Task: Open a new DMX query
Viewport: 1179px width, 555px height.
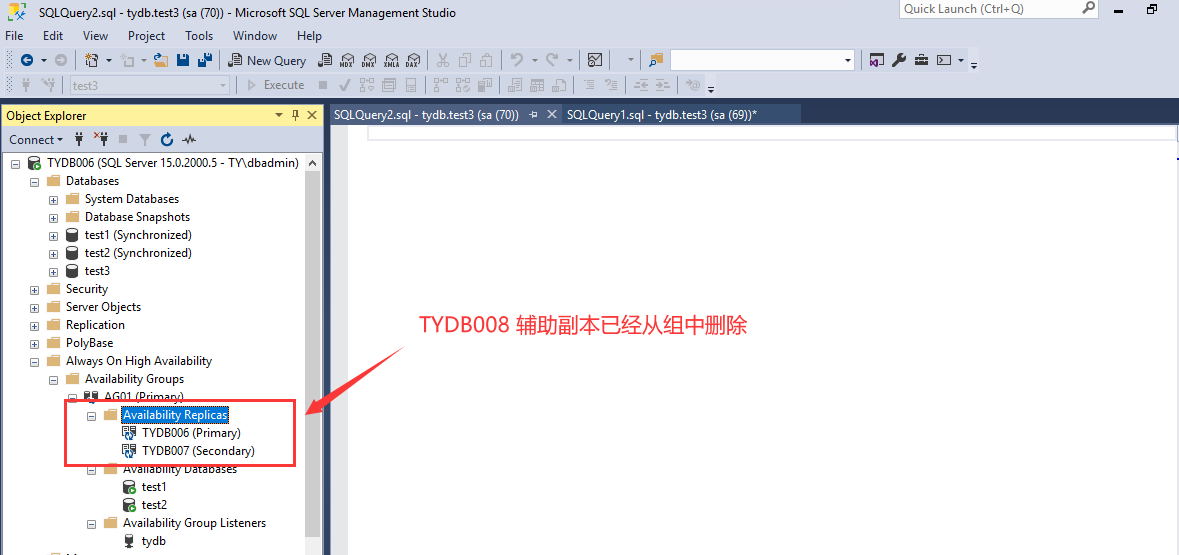Action: 369,60
